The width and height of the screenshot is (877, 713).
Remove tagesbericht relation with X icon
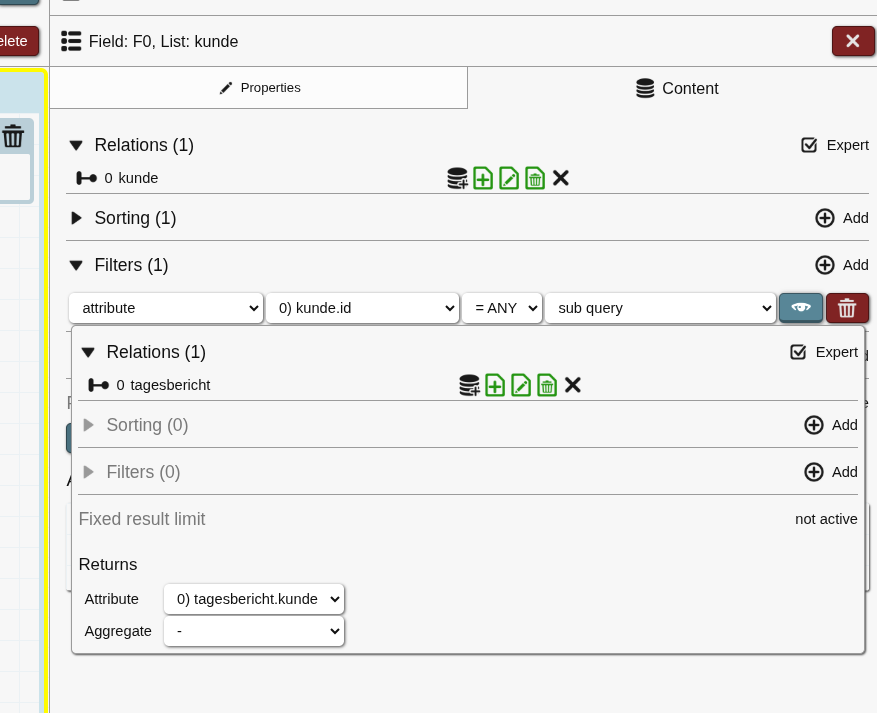coord(573,385)
